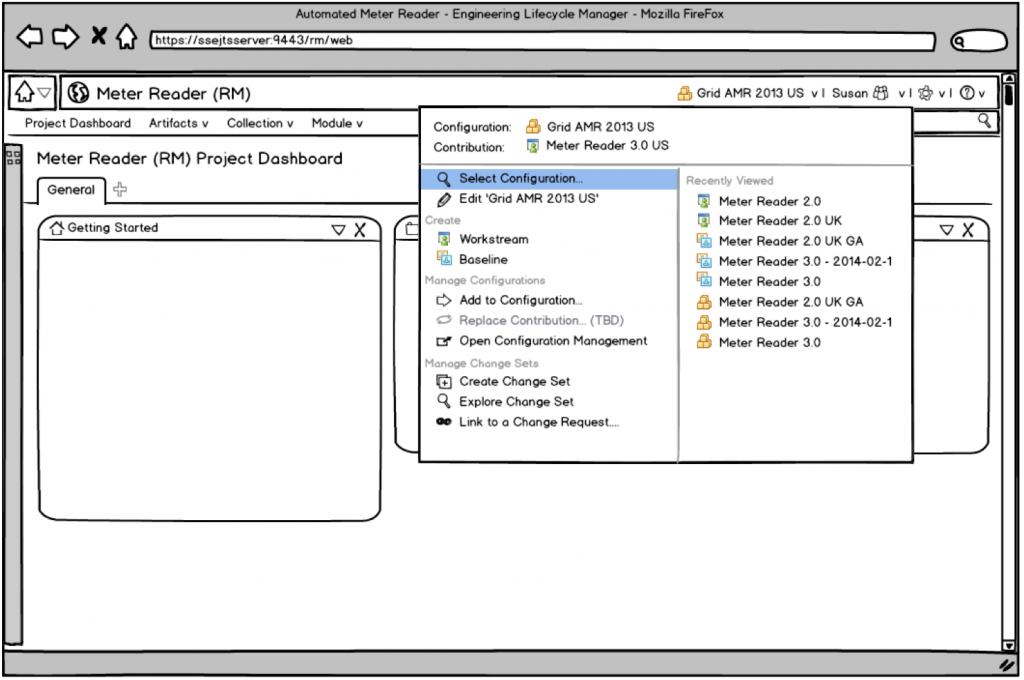Choose Select Configuration... menu entry

click(x=549, y=179)
